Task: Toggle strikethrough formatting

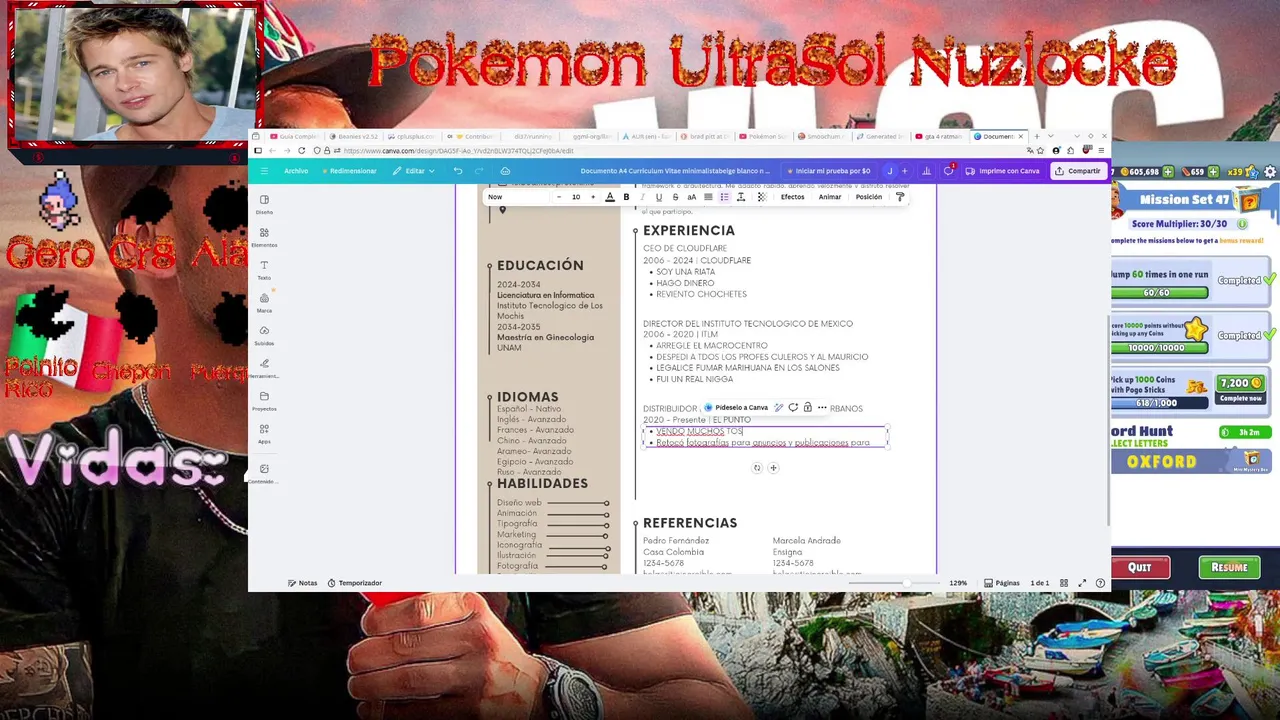Action: click(x=675, y=197)
